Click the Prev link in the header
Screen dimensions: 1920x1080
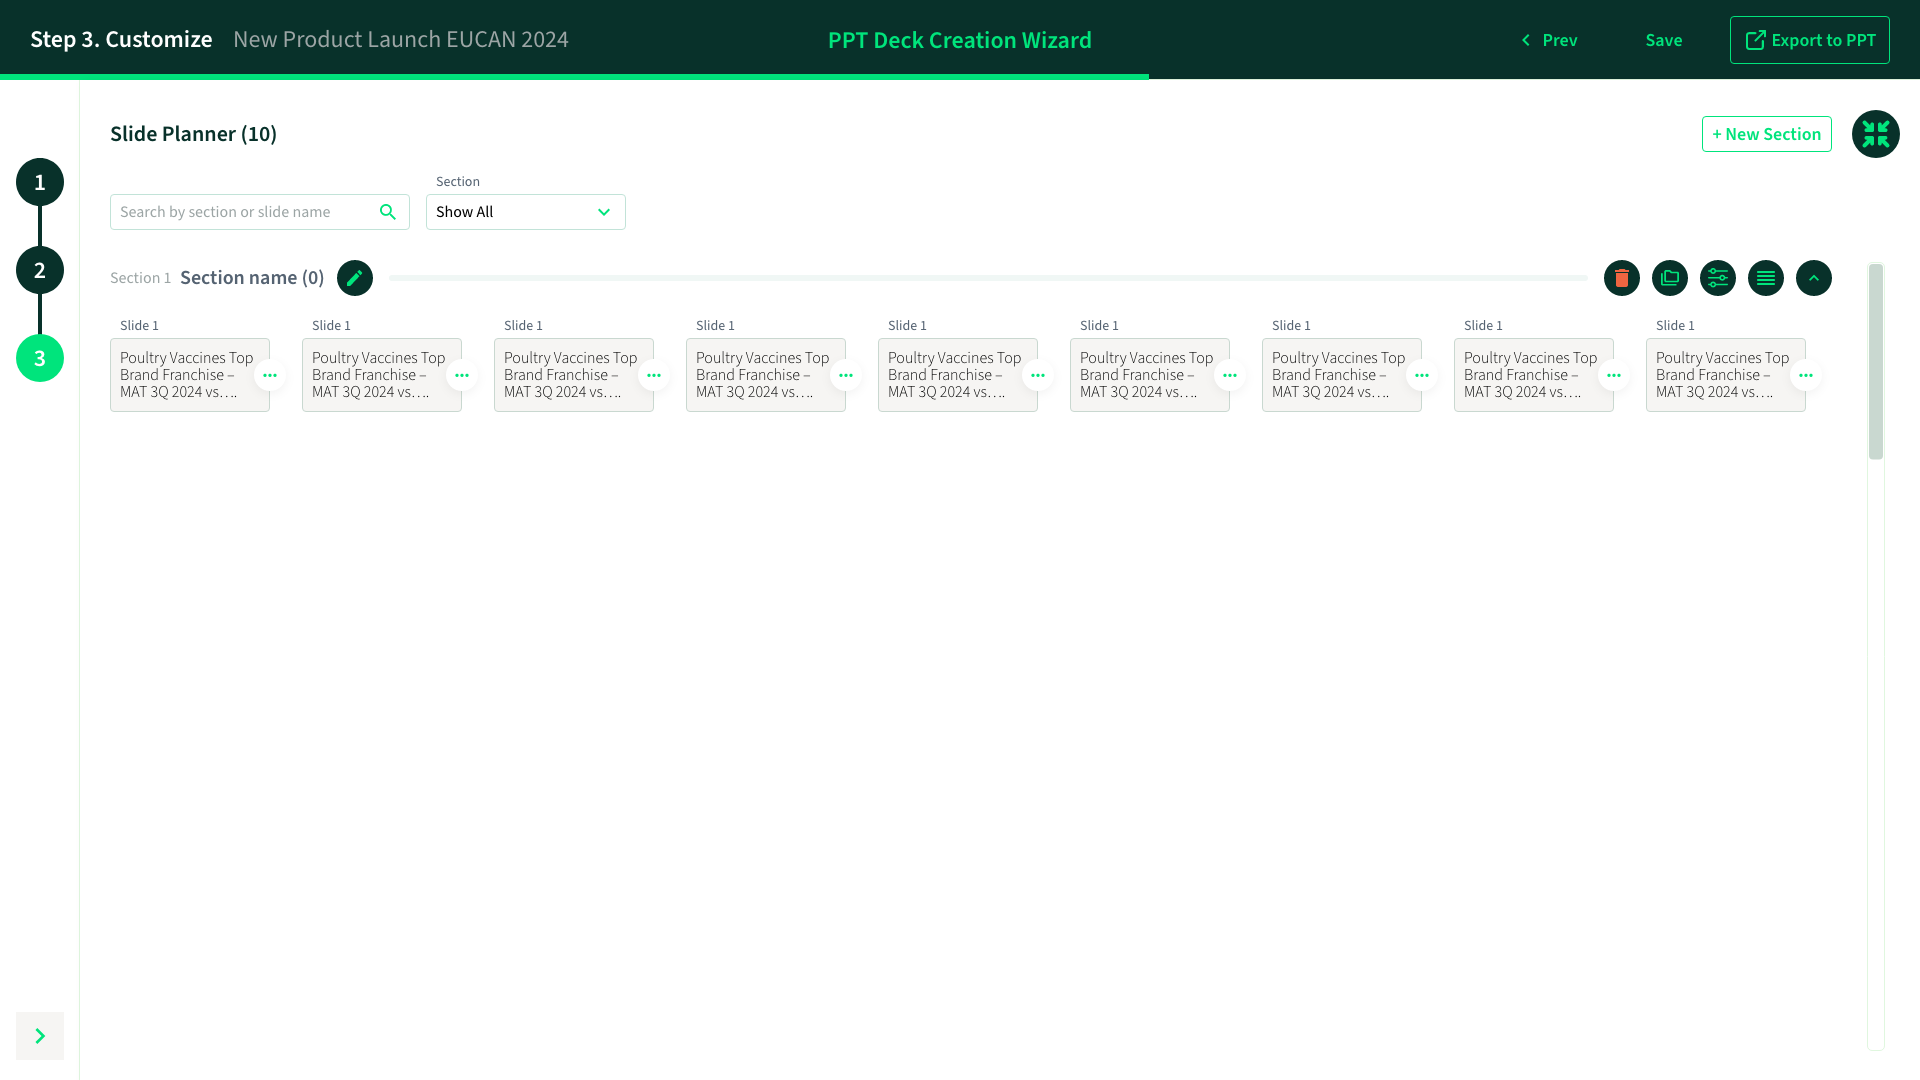[1549, 40]
